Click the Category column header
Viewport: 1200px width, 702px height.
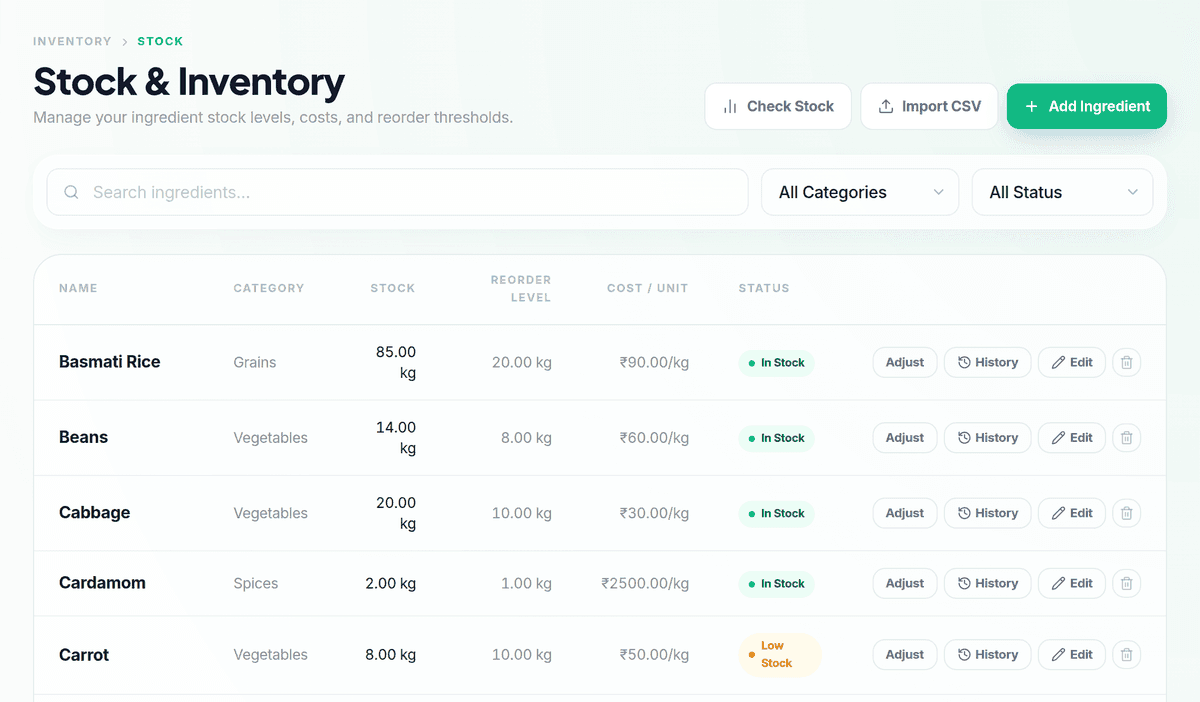pyautogui.click(x=269, y=288)
